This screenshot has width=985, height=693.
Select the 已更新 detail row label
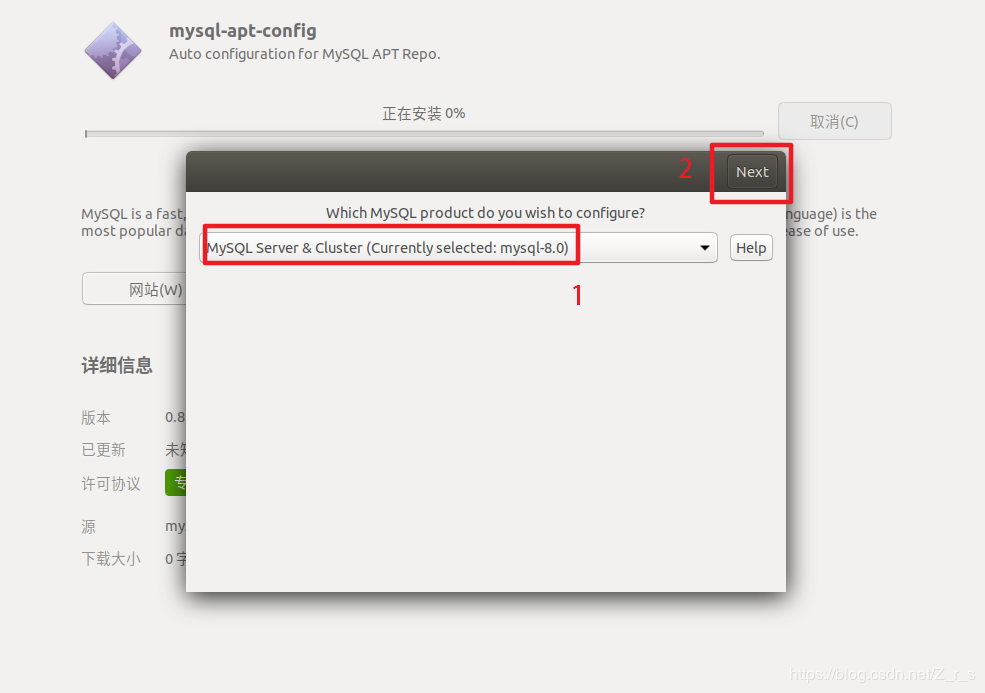(x=103, y=450)
